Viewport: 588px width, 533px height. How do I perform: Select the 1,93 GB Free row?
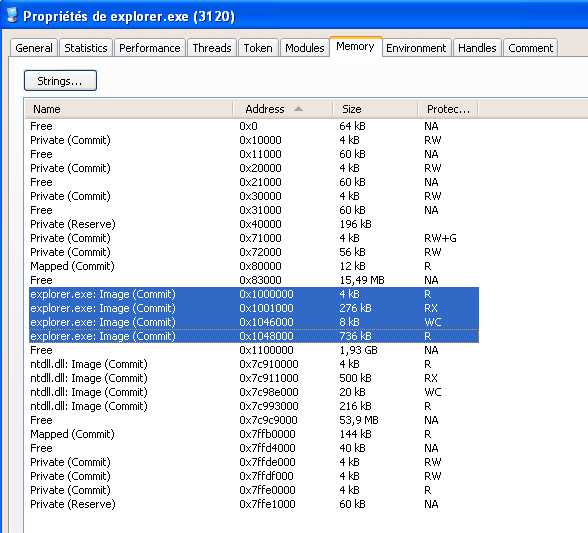pyautogui.click(x=254, y=350)
